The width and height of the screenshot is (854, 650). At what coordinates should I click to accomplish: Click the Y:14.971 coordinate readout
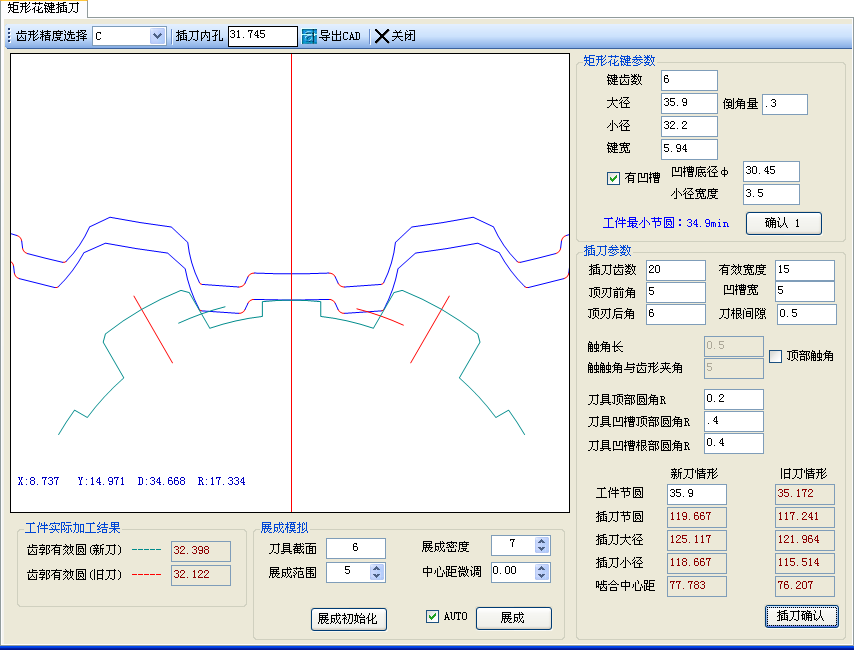[x=101, y=481]
